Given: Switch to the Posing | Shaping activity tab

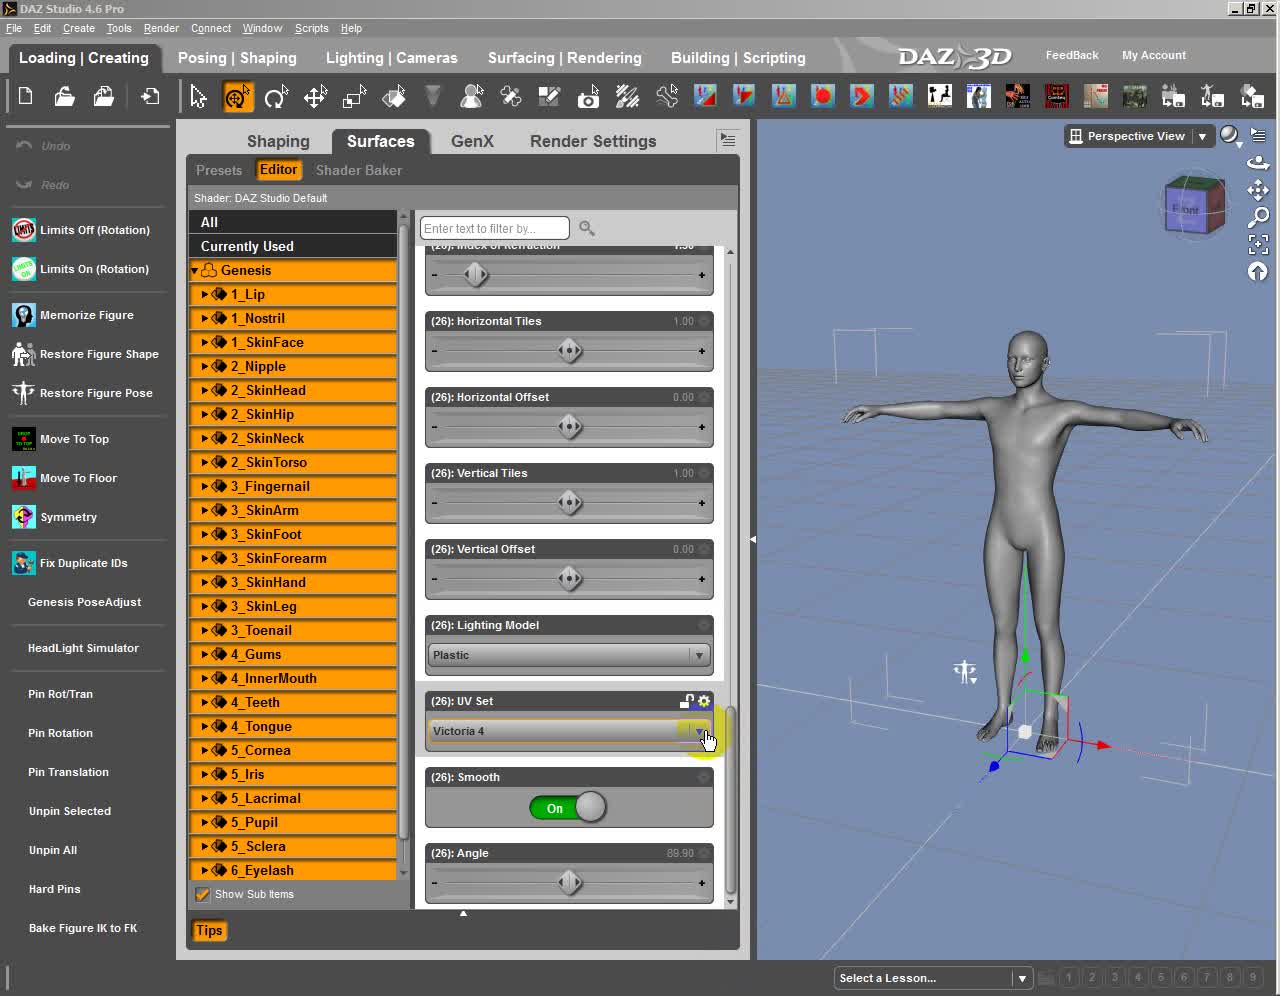Looking at the screenshot, I should (237, 58).
